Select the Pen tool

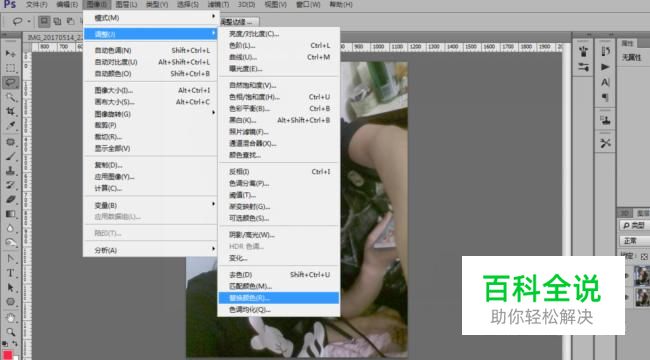(10, 259)
